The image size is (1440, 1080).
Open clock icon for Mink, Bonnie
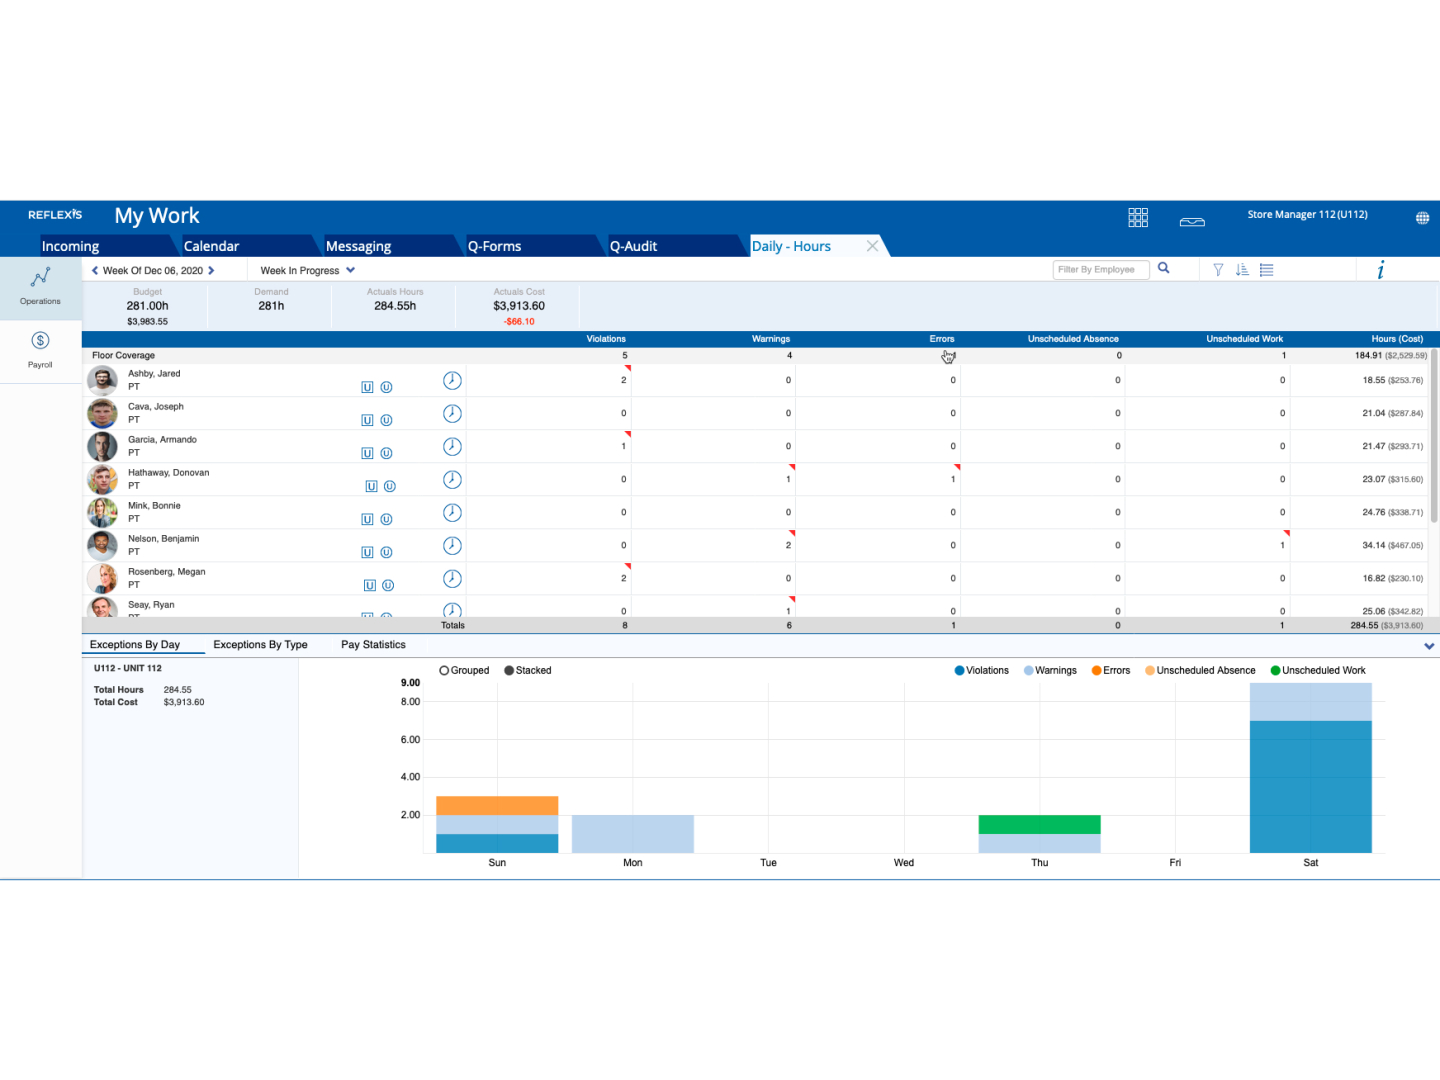tap(452, 512)
